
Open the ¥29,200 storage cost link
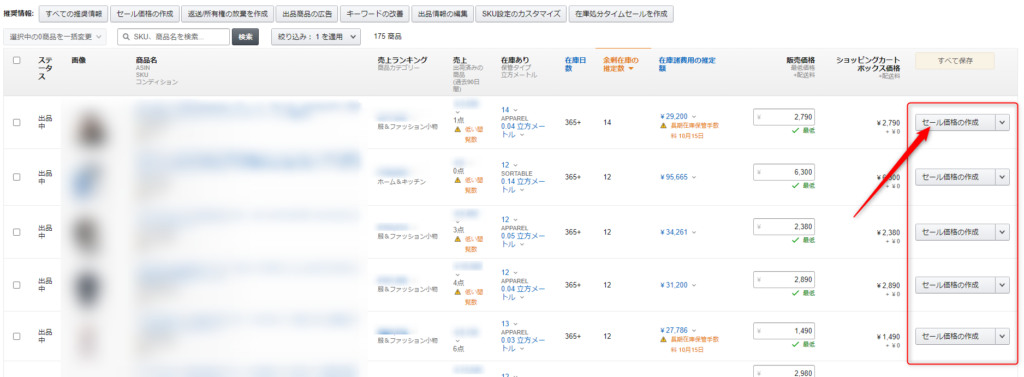click(x=675, y=115)
